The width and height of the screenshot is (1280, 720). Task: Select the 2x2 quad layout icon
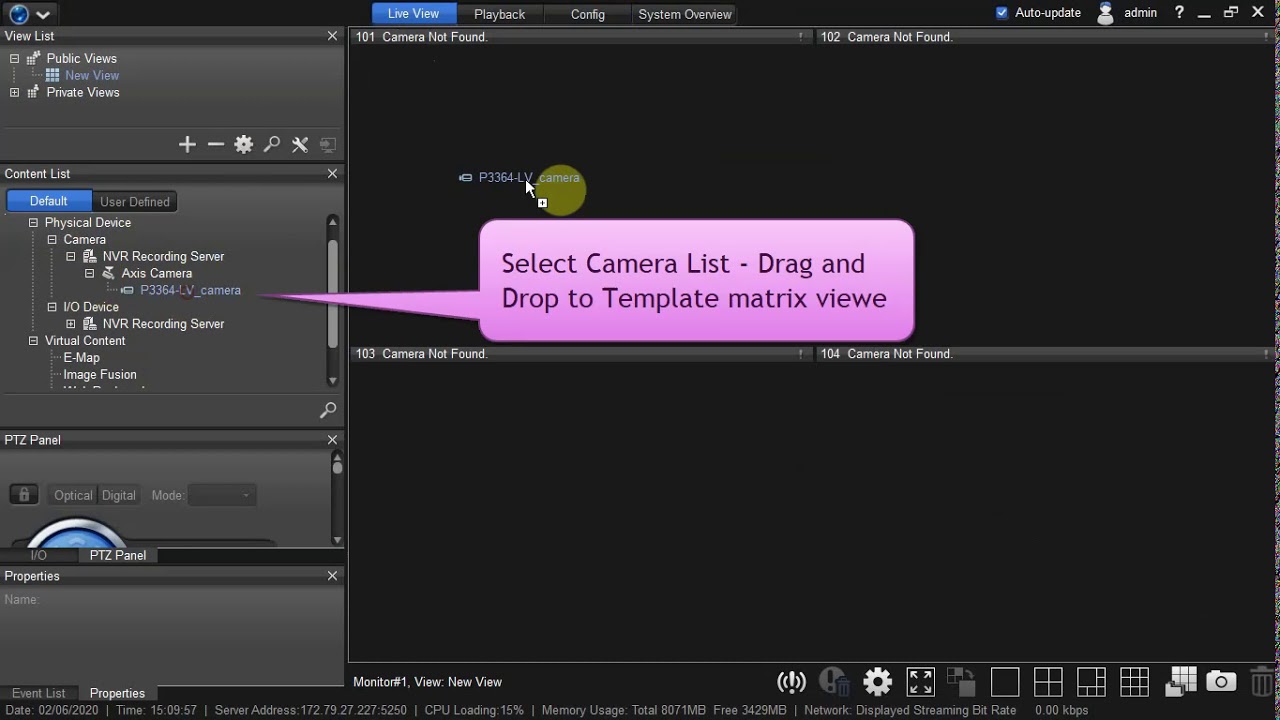coord(1048,682)
